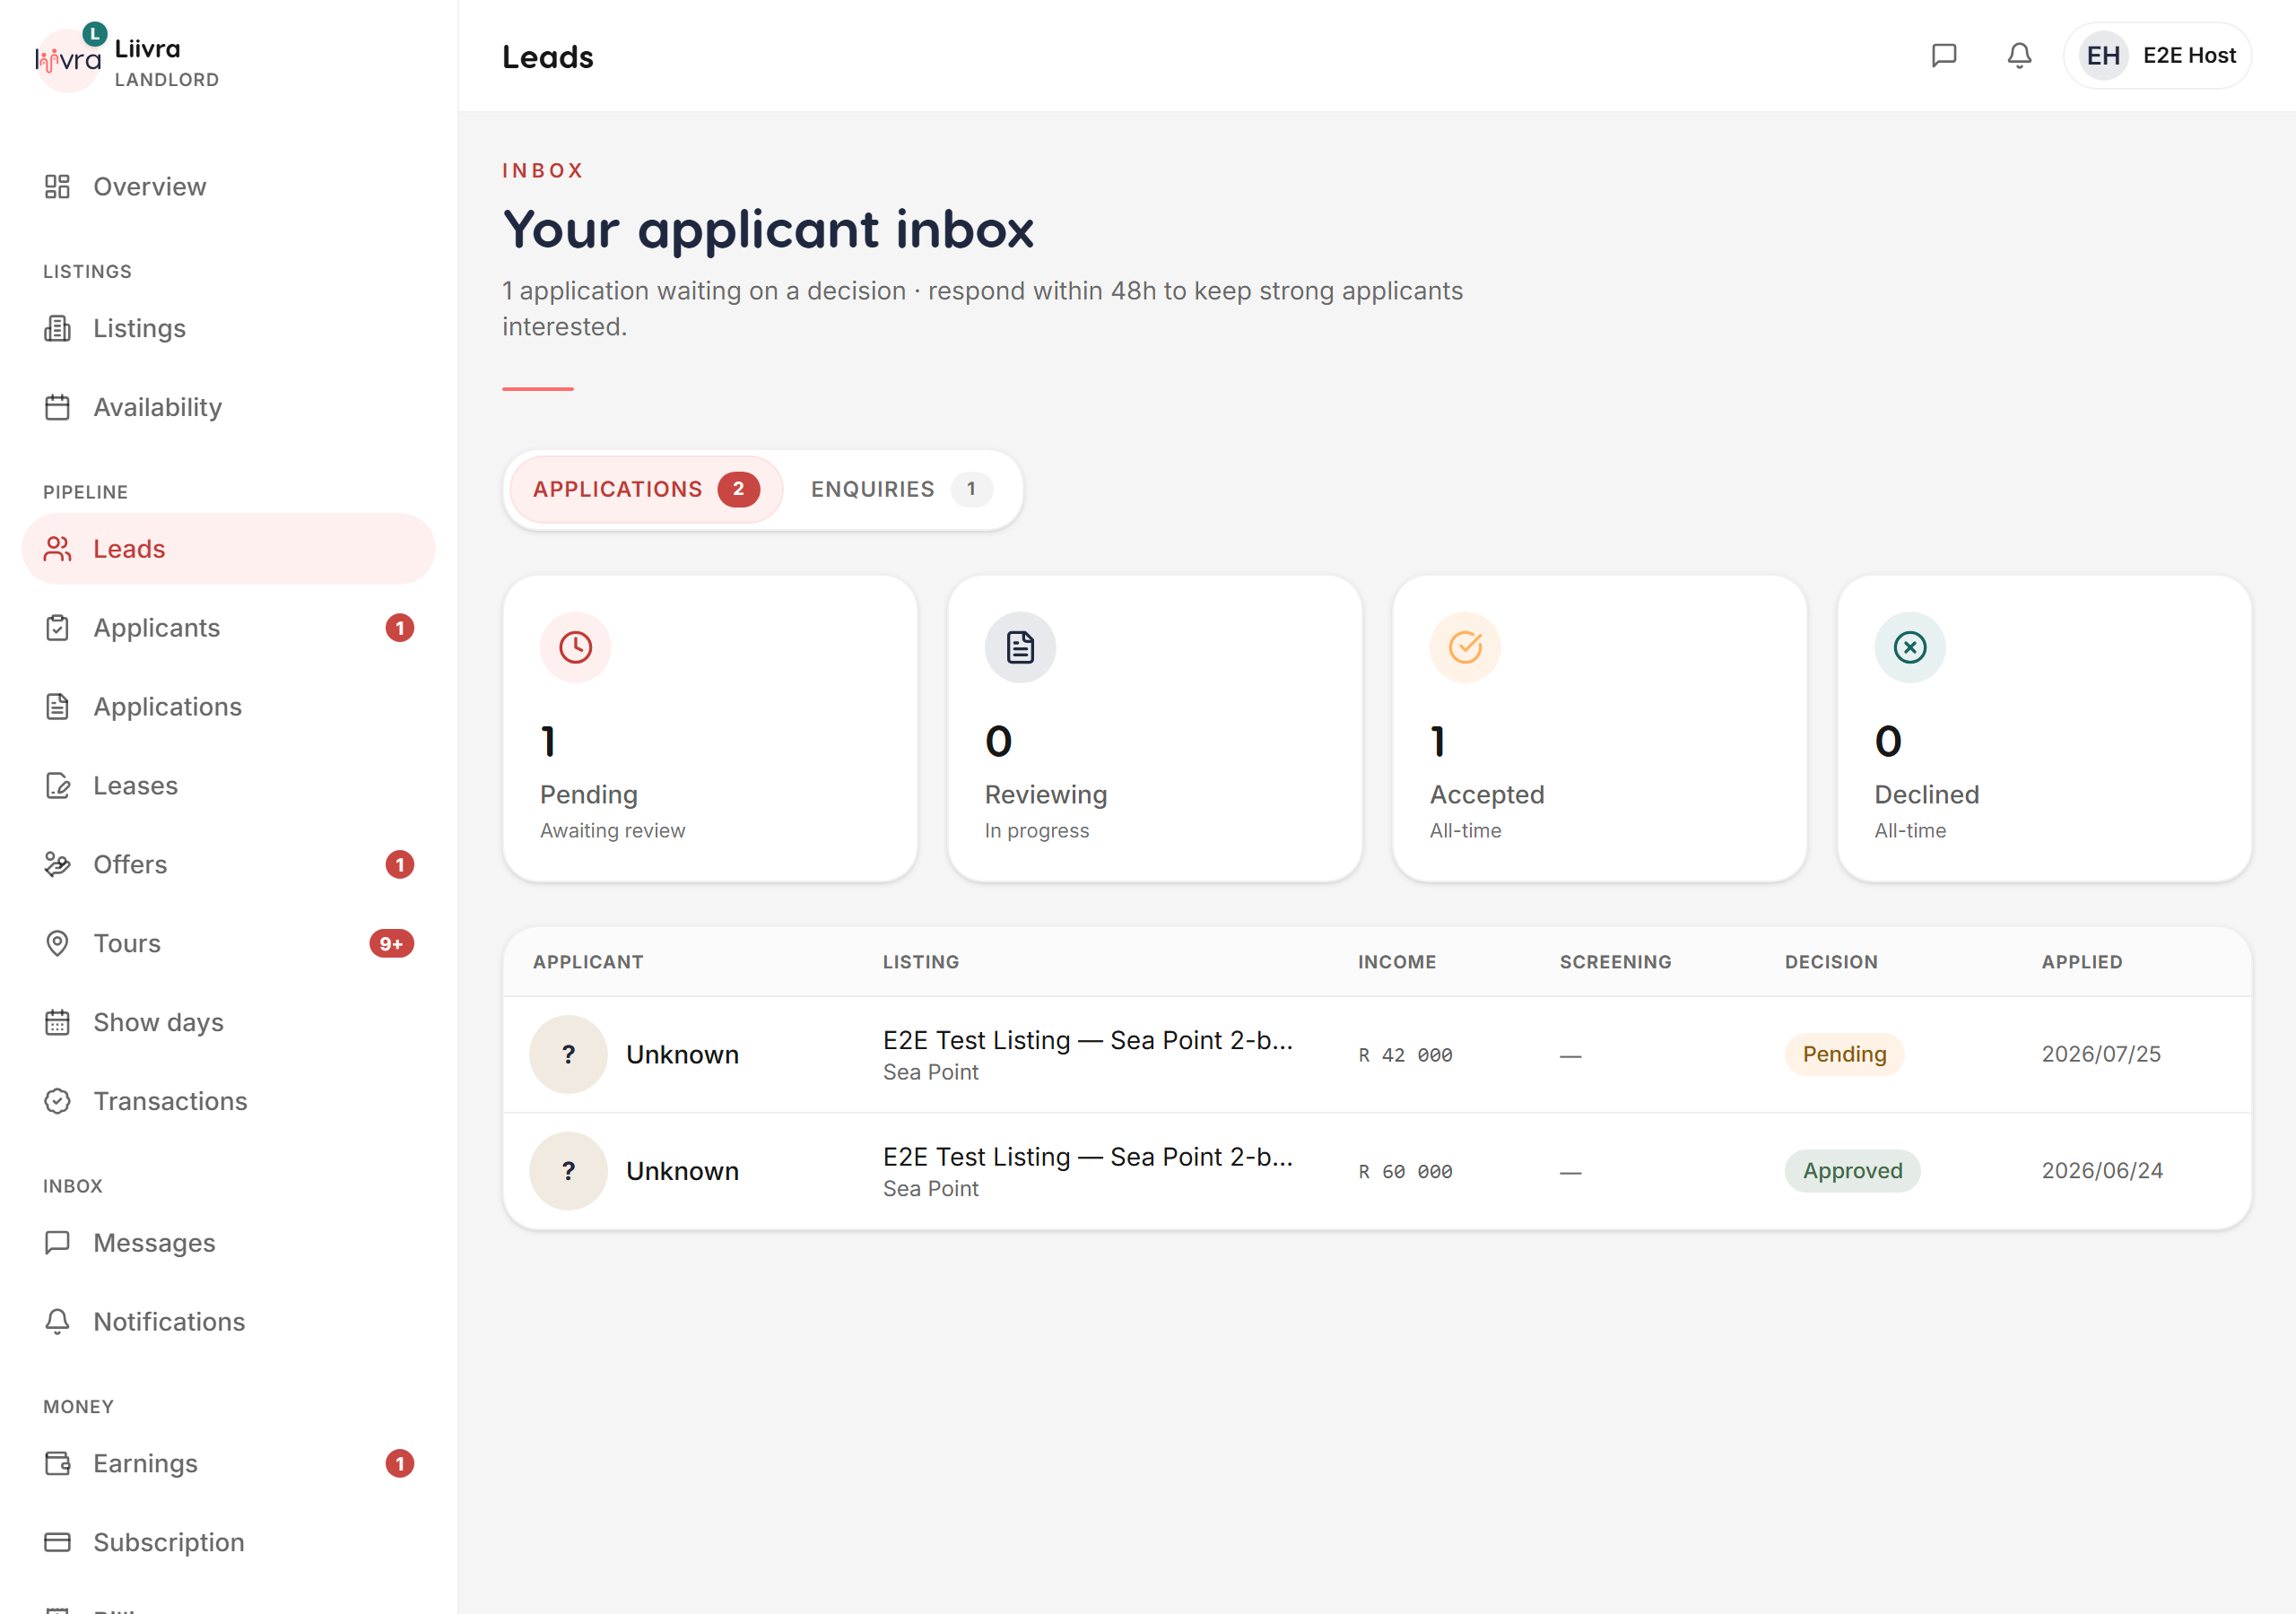Click the Transactions badge check icon
The width and height of the screenshot is (2296, 1614).
click(x=57, y=1101)
